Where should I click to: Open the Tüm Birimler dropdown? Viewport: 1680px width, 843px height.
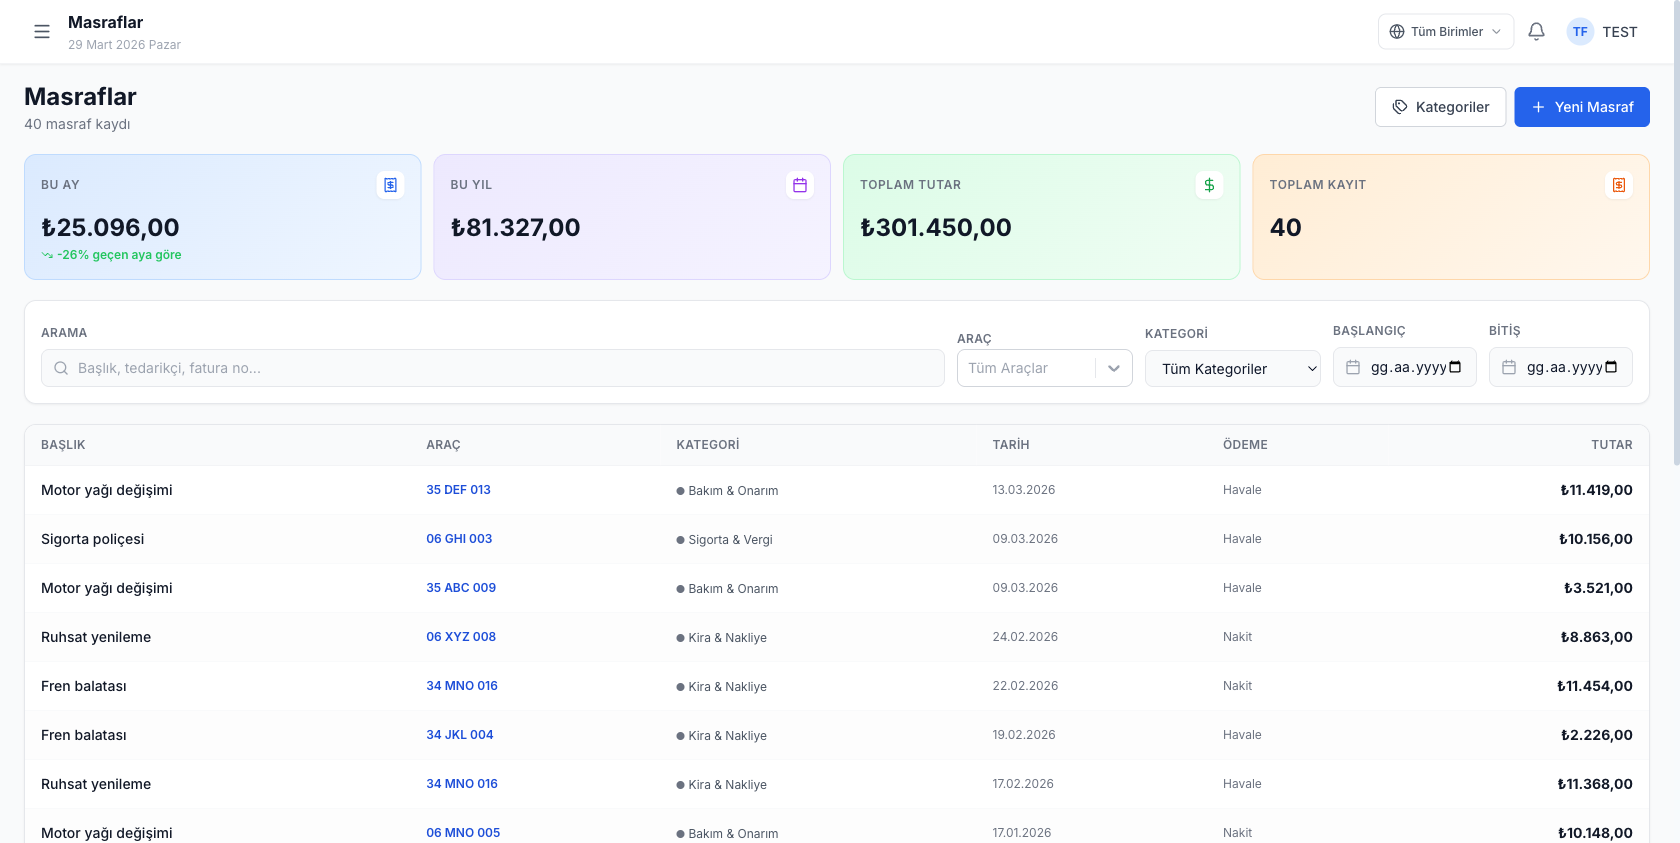click(x=1445, y=32)
